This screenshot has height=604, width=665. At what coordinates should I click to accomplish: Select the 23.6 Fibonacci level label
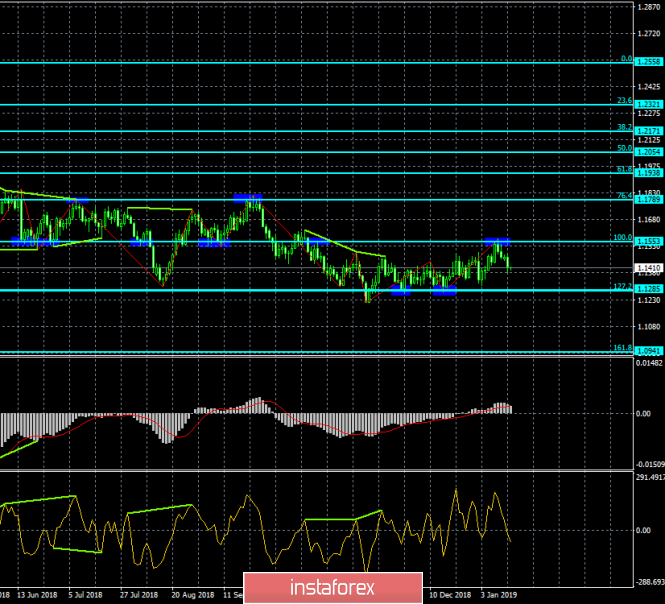(623, 100)
